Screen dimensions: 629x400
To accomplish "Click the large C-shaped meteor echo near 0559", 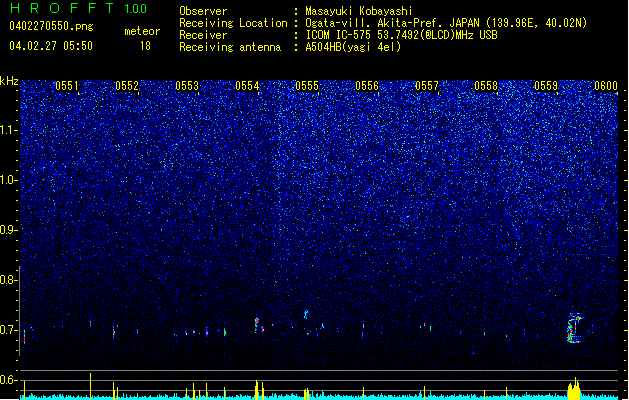I will pos(574,329).
